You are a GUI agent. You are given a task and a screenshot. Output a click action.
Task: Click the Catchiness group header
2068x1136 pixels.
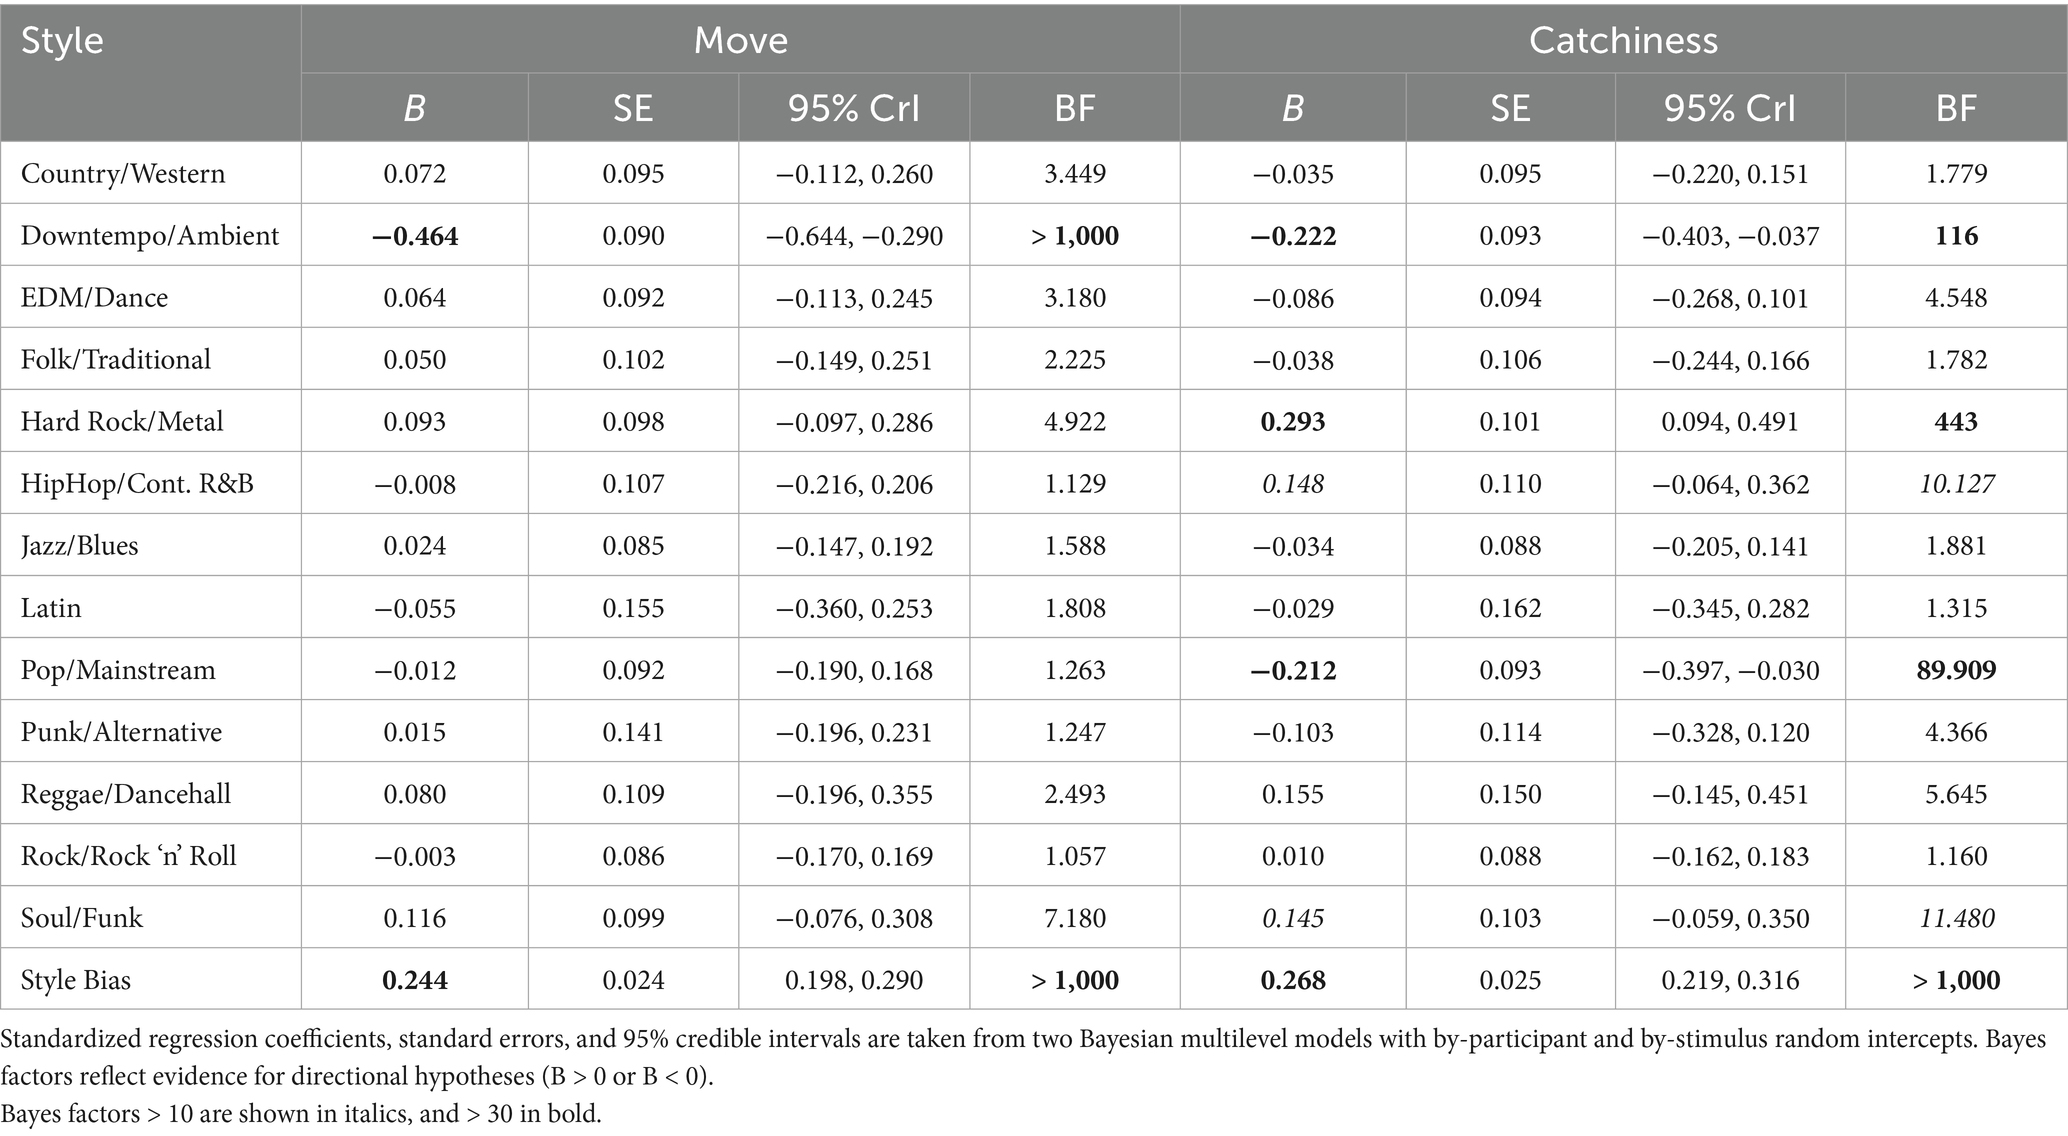1623,40
